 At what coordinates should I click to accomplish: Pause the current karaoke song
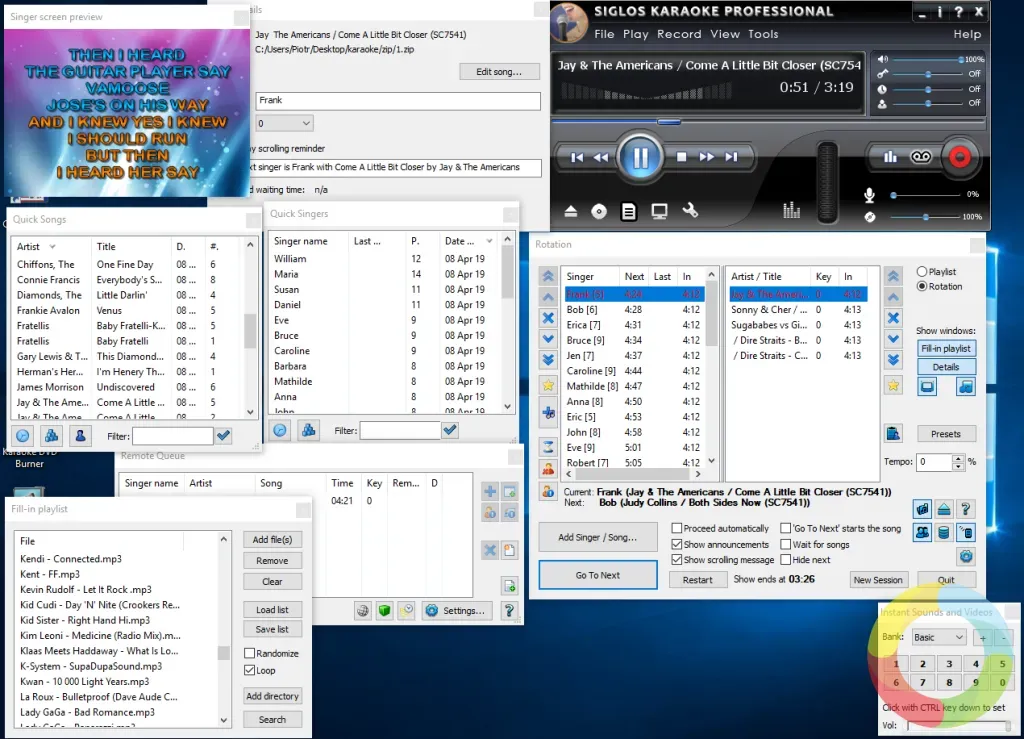(640, 157)
